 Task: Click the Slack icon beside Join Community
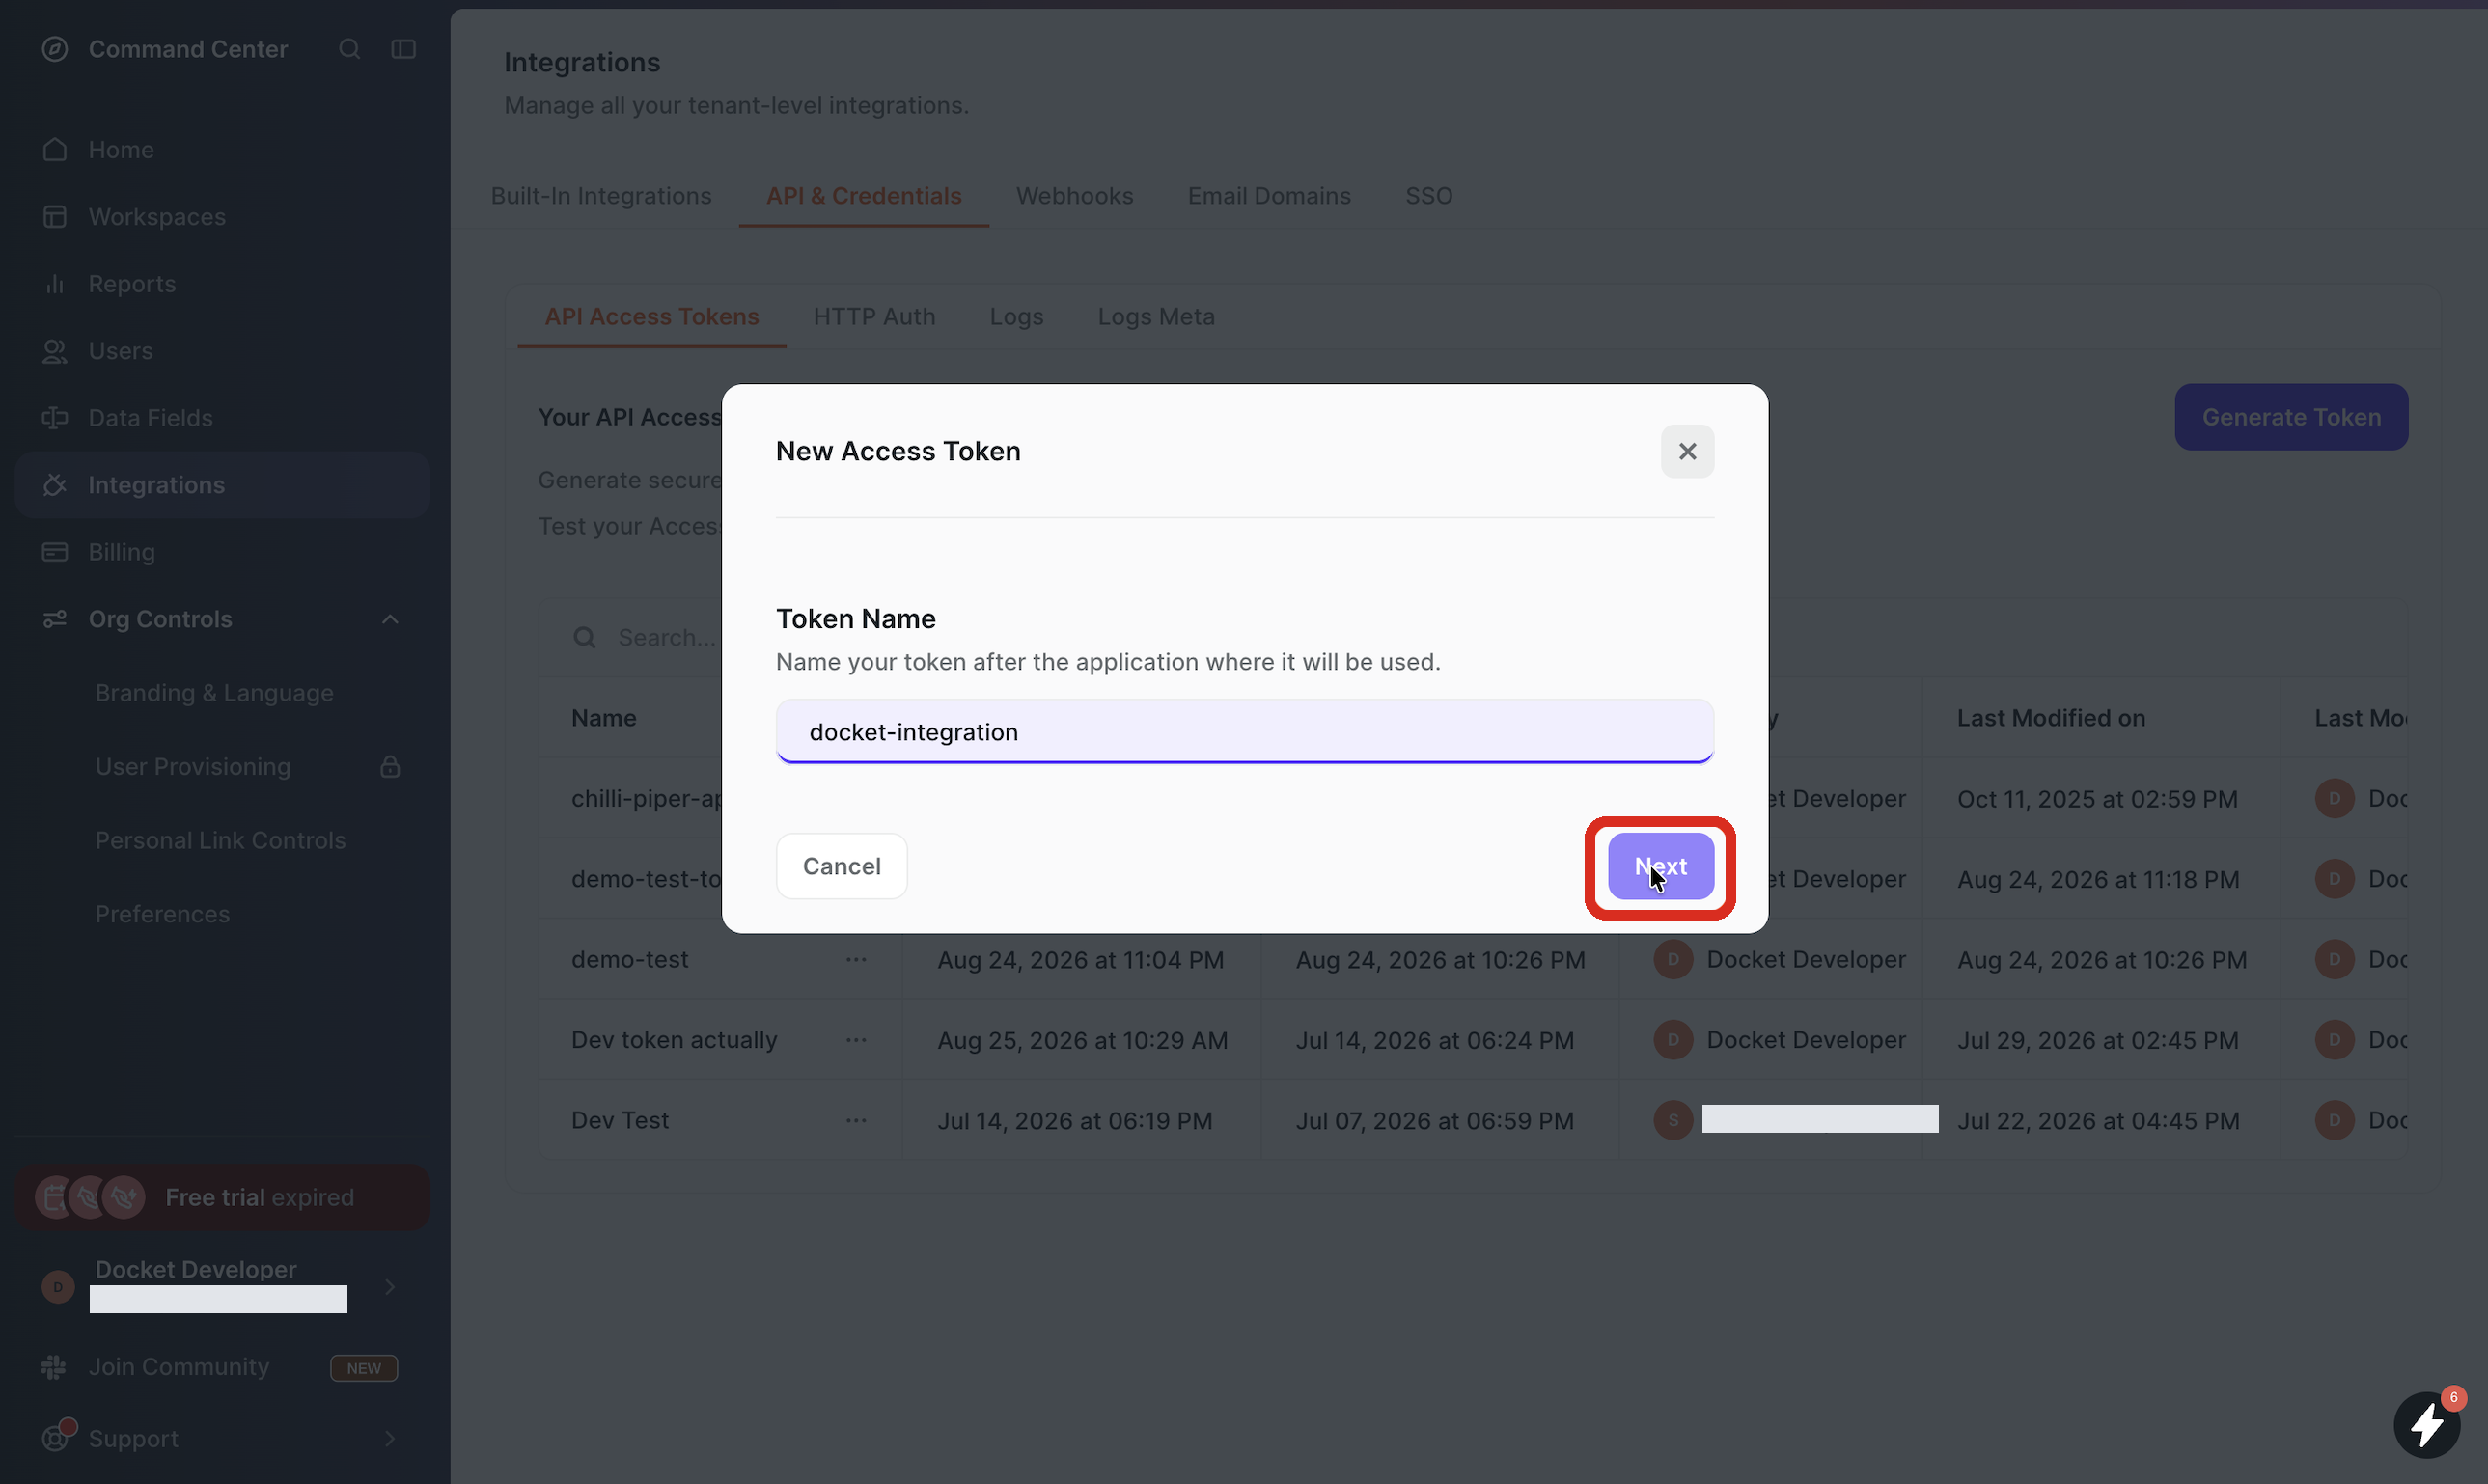(54, 1367)
